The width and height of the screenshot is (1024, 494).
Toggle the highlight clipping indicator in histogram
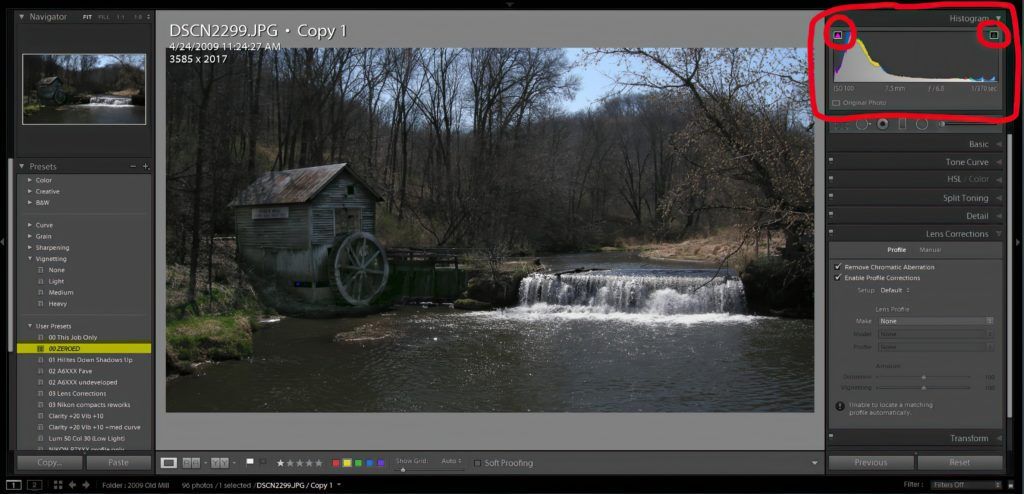click(x=993, y=35)
